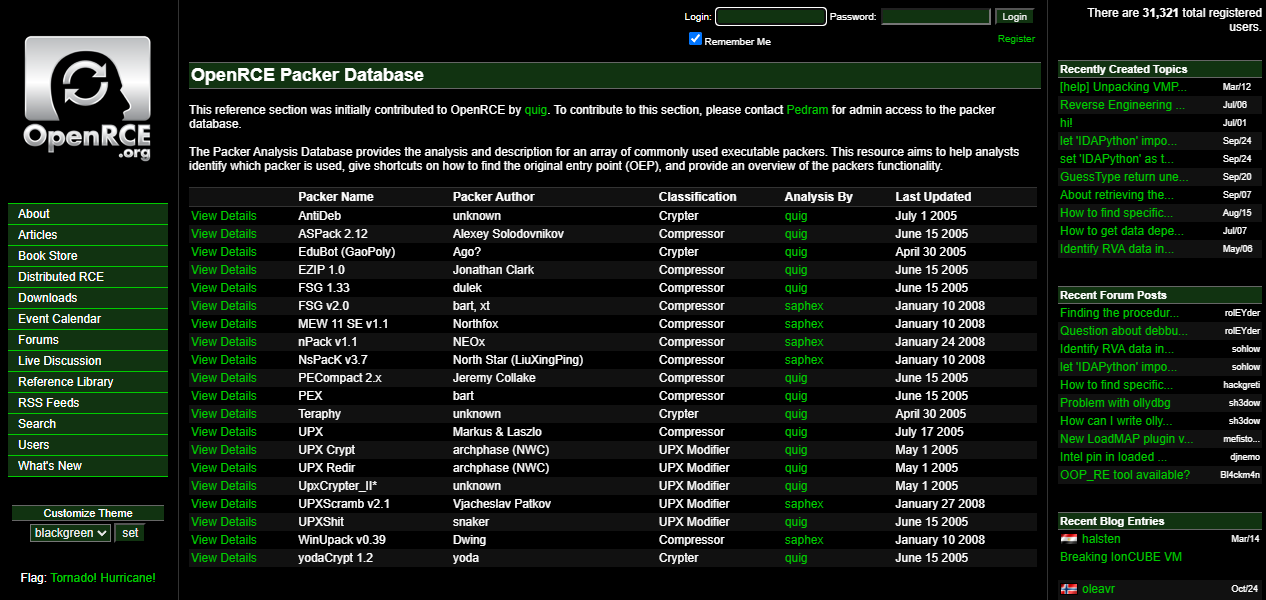
Task: Open Distributed RCE section
Action: click(88, 277)
